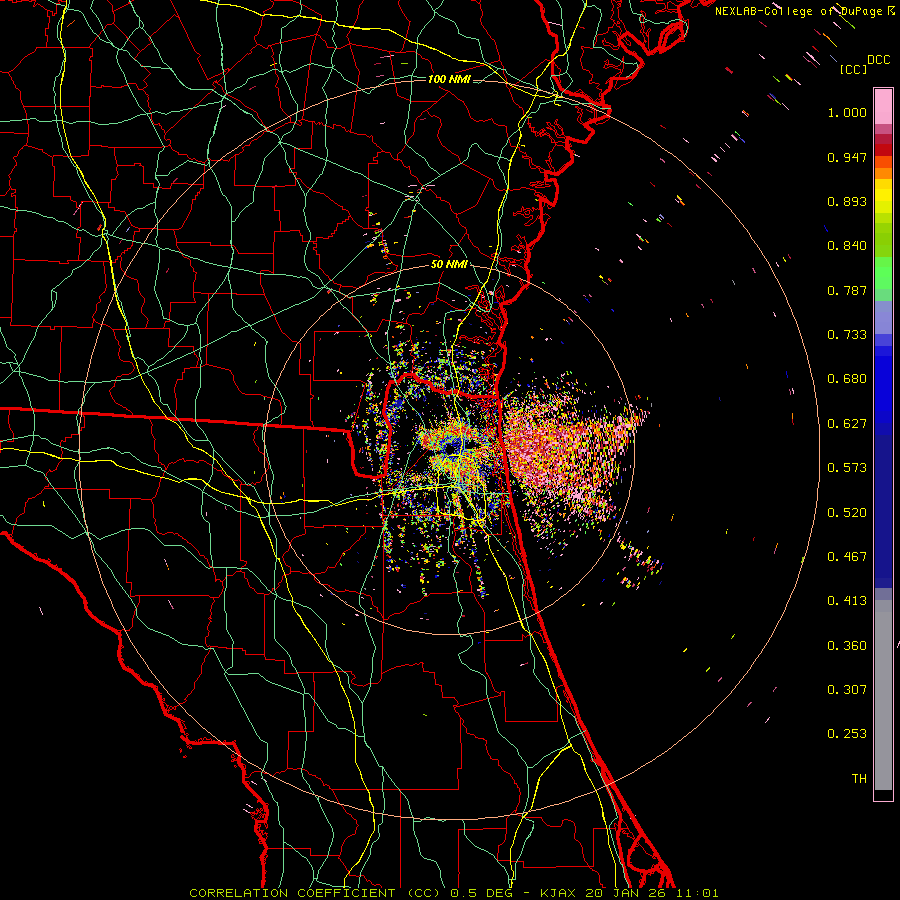
Task: Click the 0.893 scale label
Action: click(x=847, y=201)
